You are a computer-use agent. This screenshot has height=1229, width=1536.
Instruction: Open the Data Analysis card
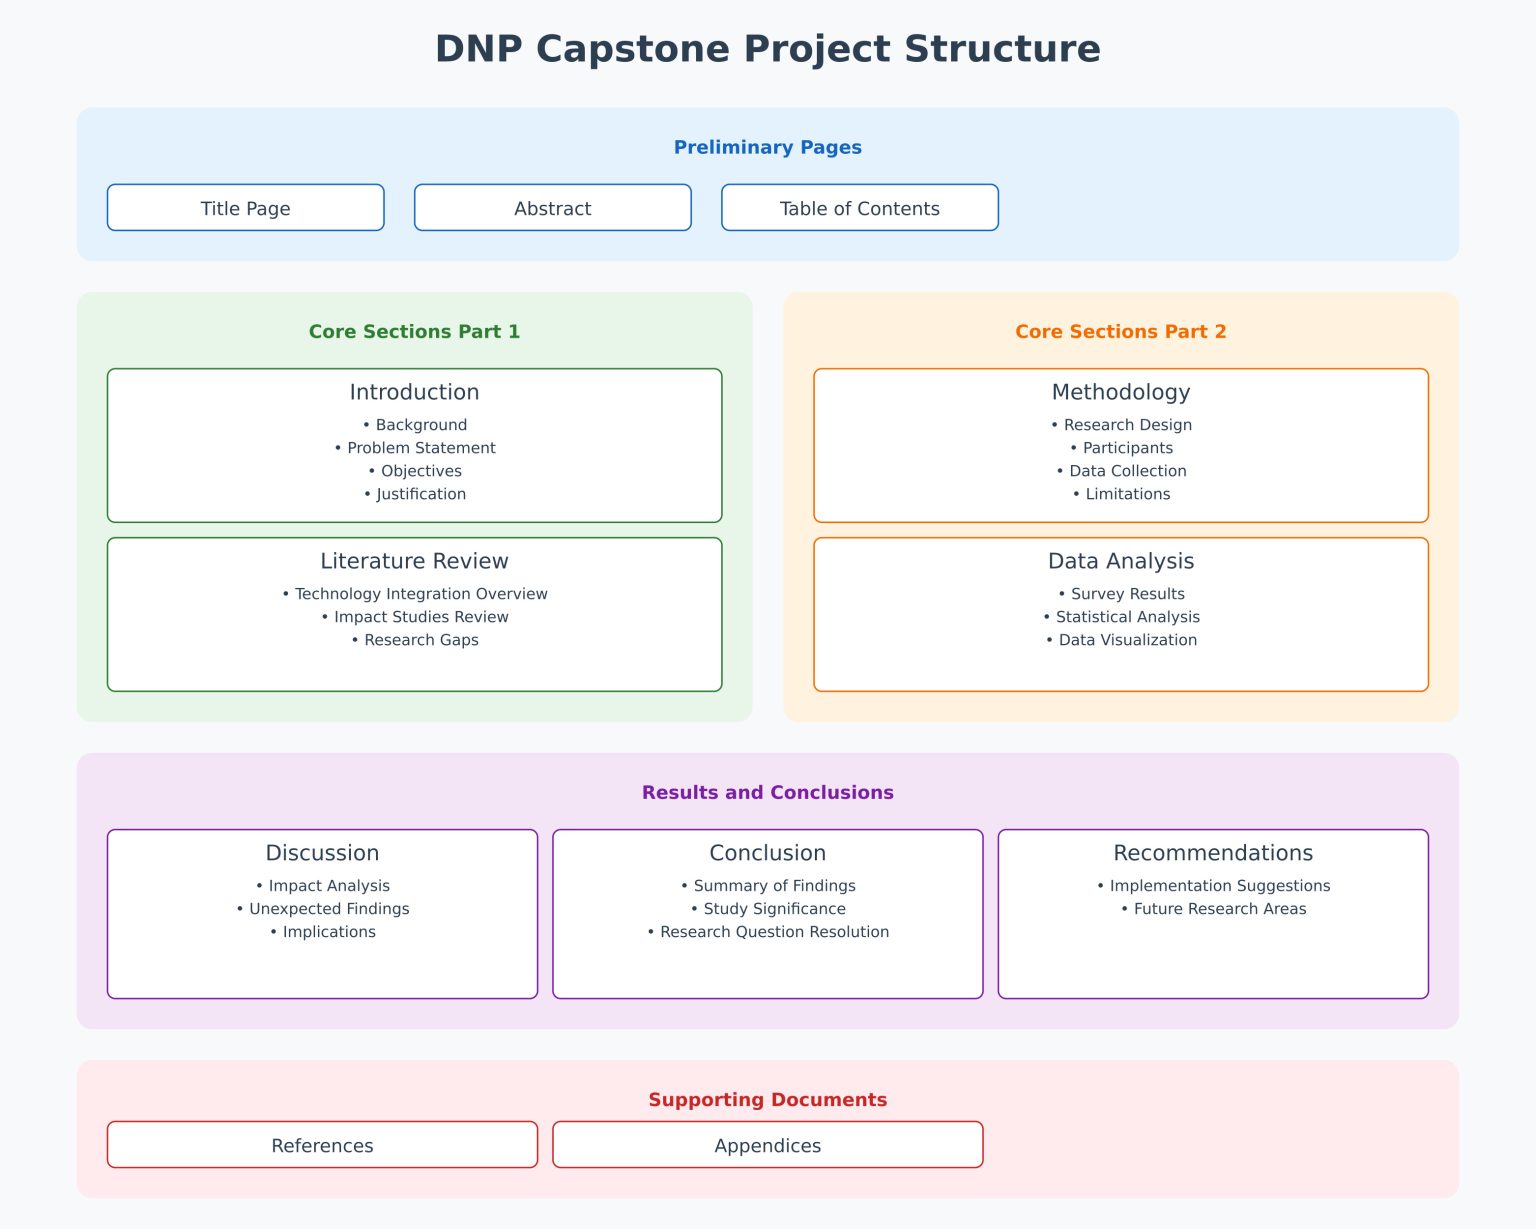pos(1120,614)
